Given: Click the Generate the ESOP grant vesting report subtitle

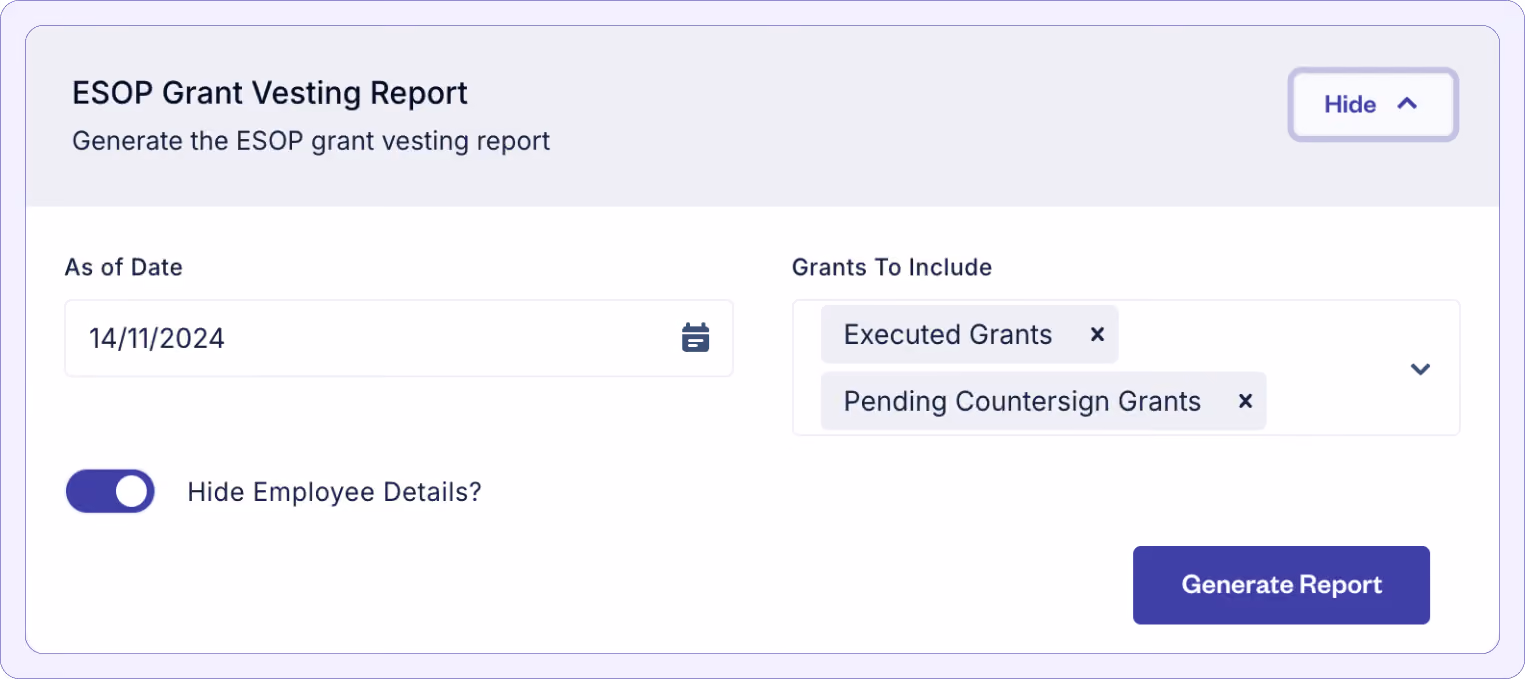Looking at the screenshot, I should tap(311, 141).
